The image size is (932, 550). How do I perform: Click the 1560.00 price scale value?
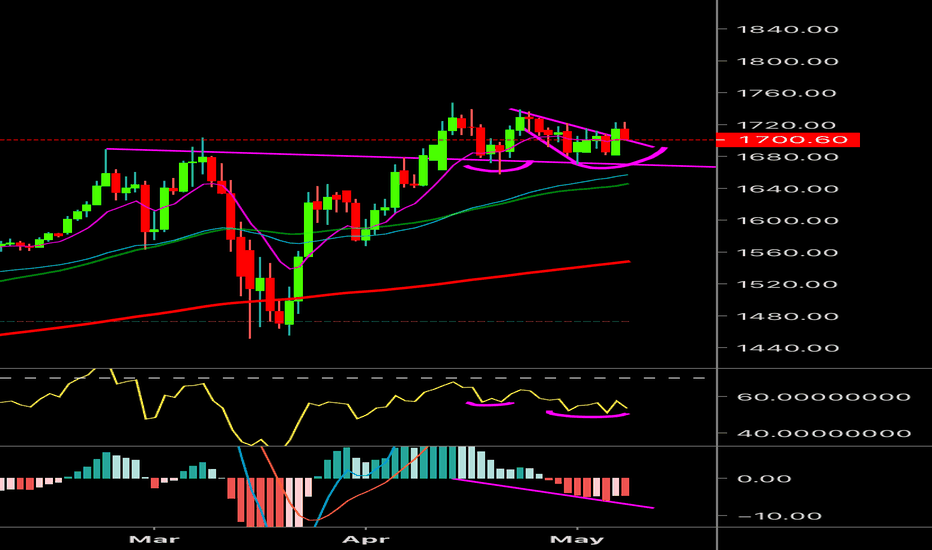(x=788, y=253)
